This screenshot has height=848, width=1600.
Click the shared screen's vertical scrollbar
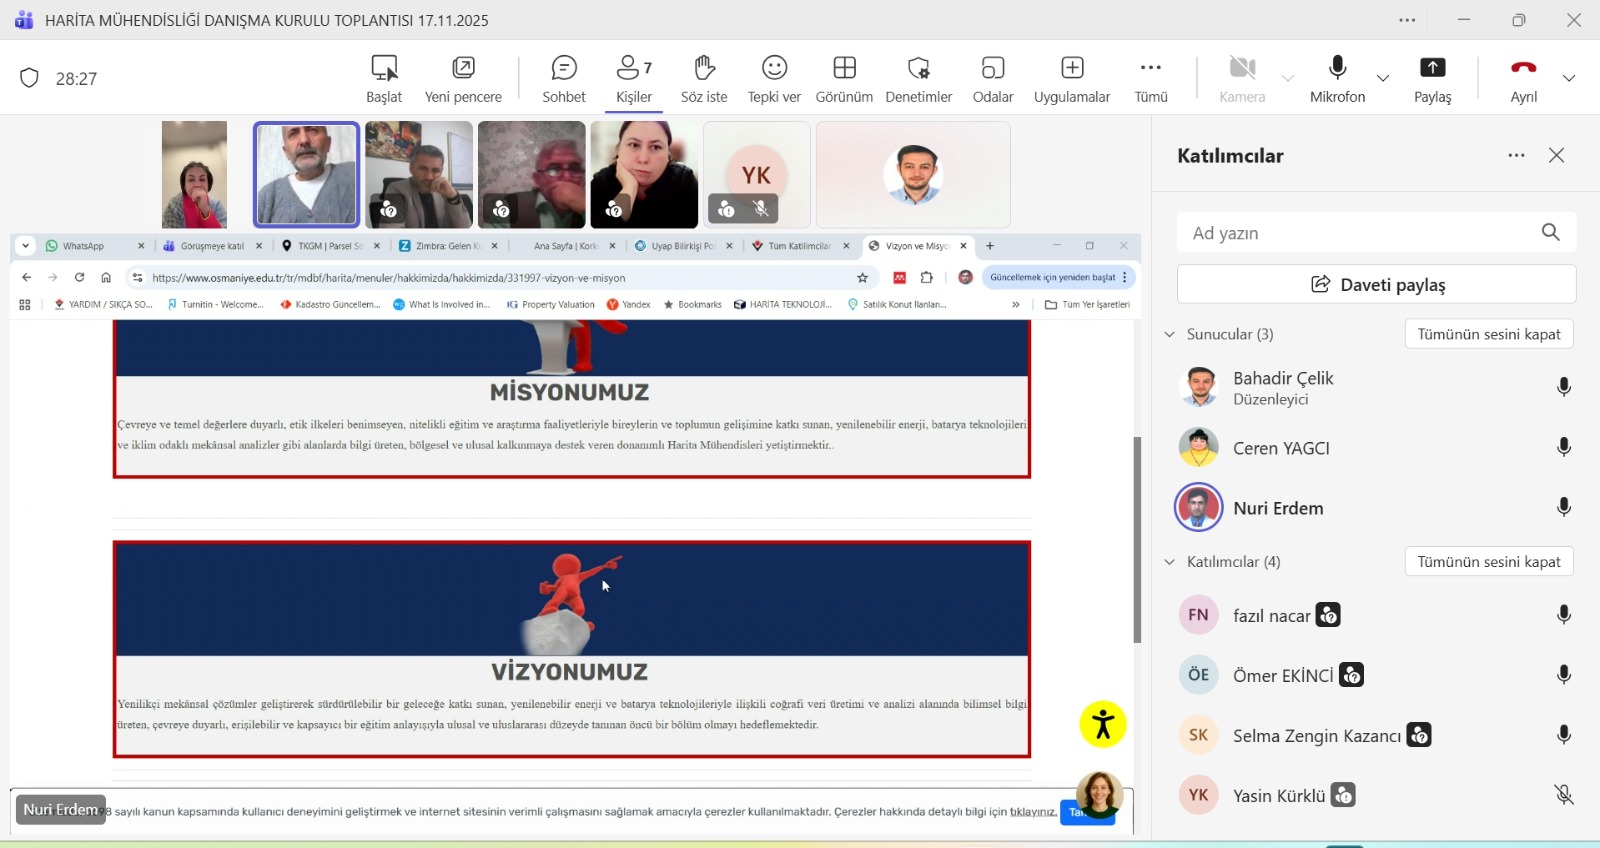click(x=1137, y=540)
